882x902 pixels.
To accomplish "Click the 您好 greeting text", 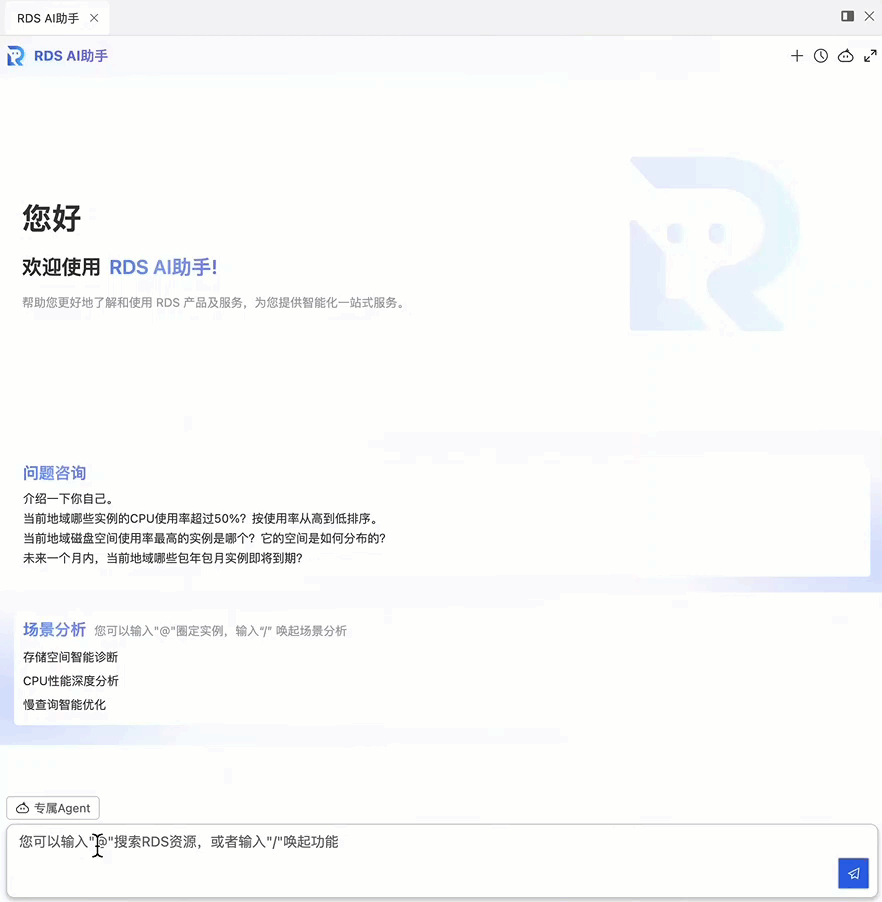I will [x=52, y=219].
